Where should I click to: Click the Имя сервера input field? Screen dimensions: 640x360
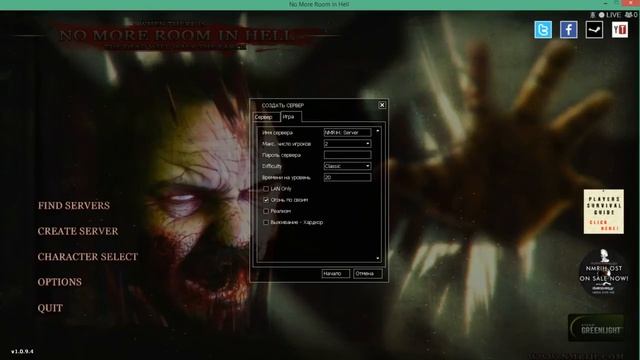347,132
